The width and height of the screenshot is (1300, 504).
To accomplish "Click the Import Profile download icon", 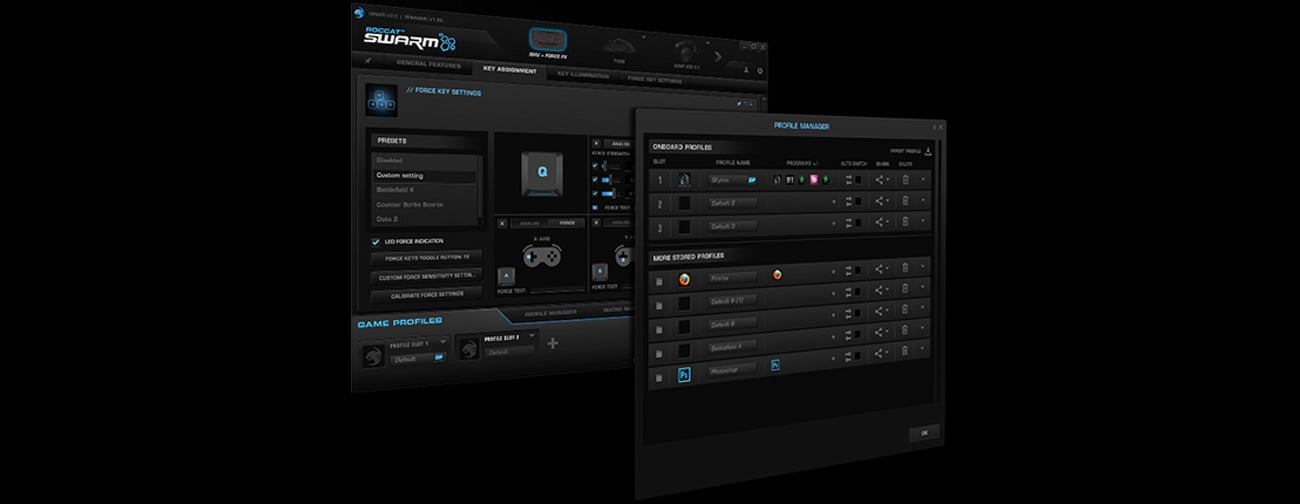I will click(928, 151).
